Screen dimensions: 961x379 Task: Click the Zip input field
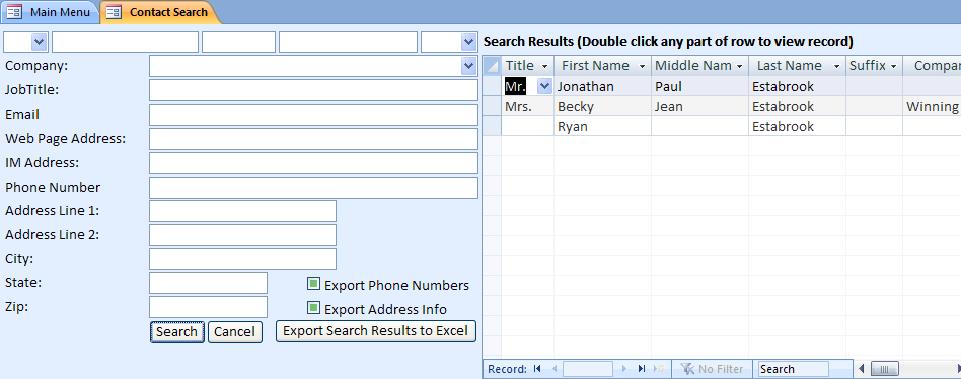pos(208,307)
